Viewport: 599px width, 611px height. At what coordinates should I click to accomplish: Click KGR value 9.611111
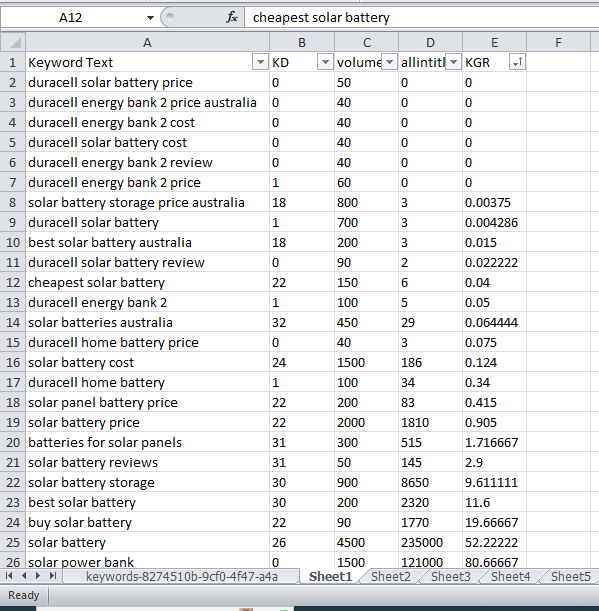tap(494, 482)
